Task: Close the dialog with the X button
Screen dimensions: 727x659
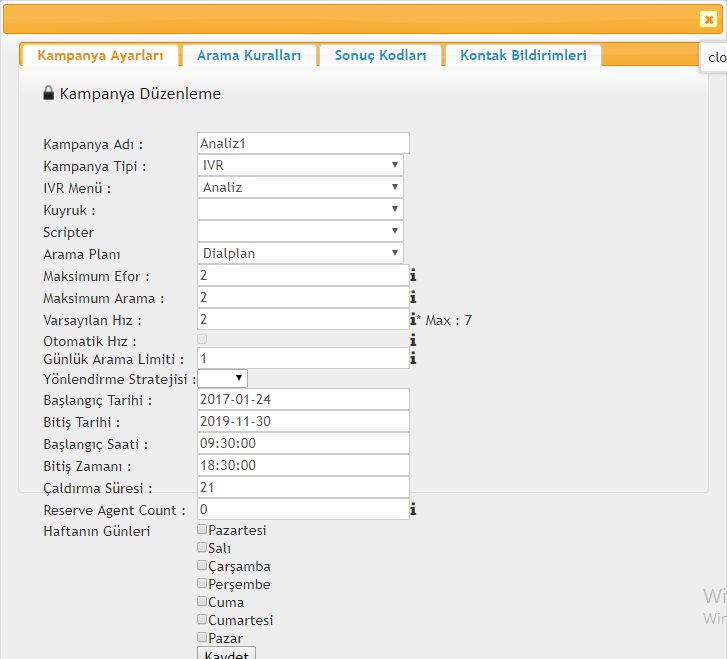Action: pyautogui.click(x=708, y=19)
